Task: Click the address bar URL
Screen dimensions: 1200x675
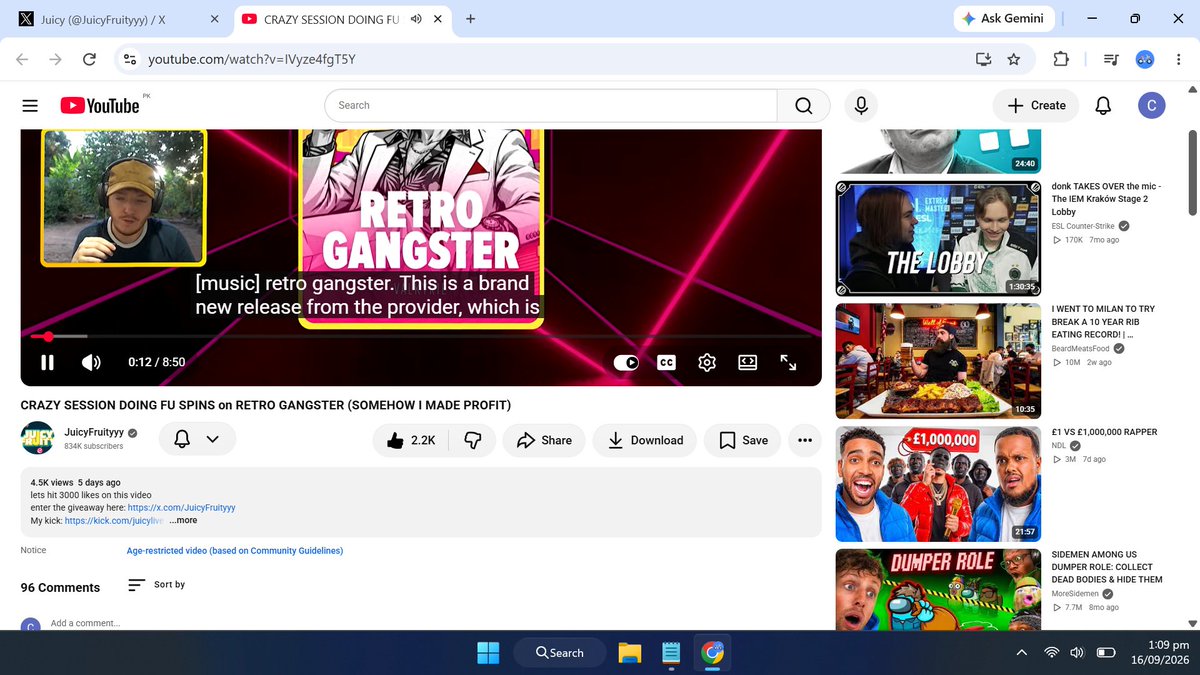Action: pos(252,60)
